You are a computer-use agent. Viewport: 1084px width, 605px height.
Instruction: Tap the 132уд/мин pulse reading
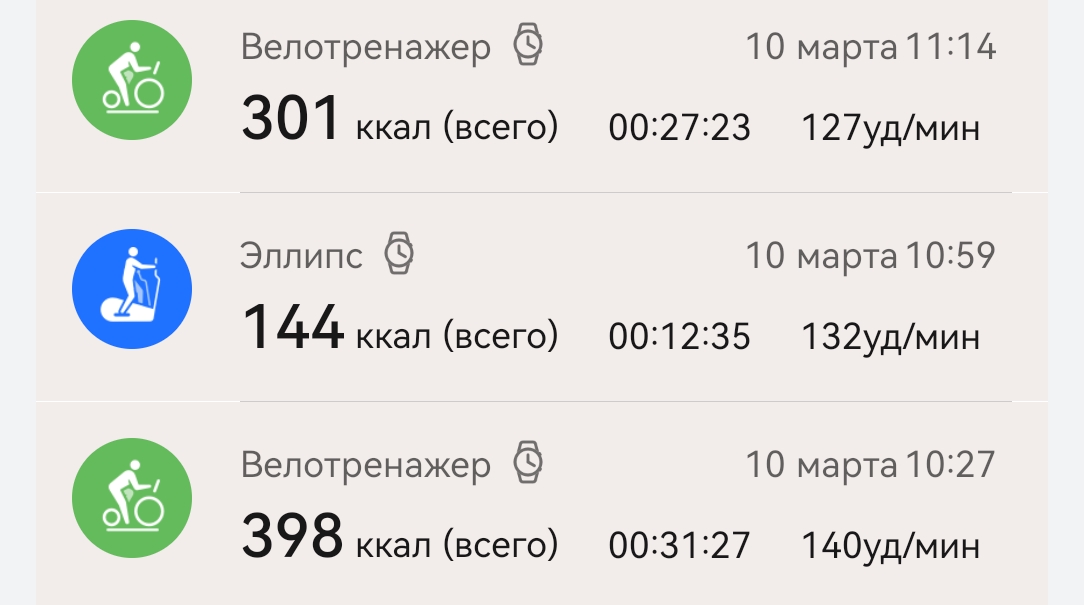point(891,337)
